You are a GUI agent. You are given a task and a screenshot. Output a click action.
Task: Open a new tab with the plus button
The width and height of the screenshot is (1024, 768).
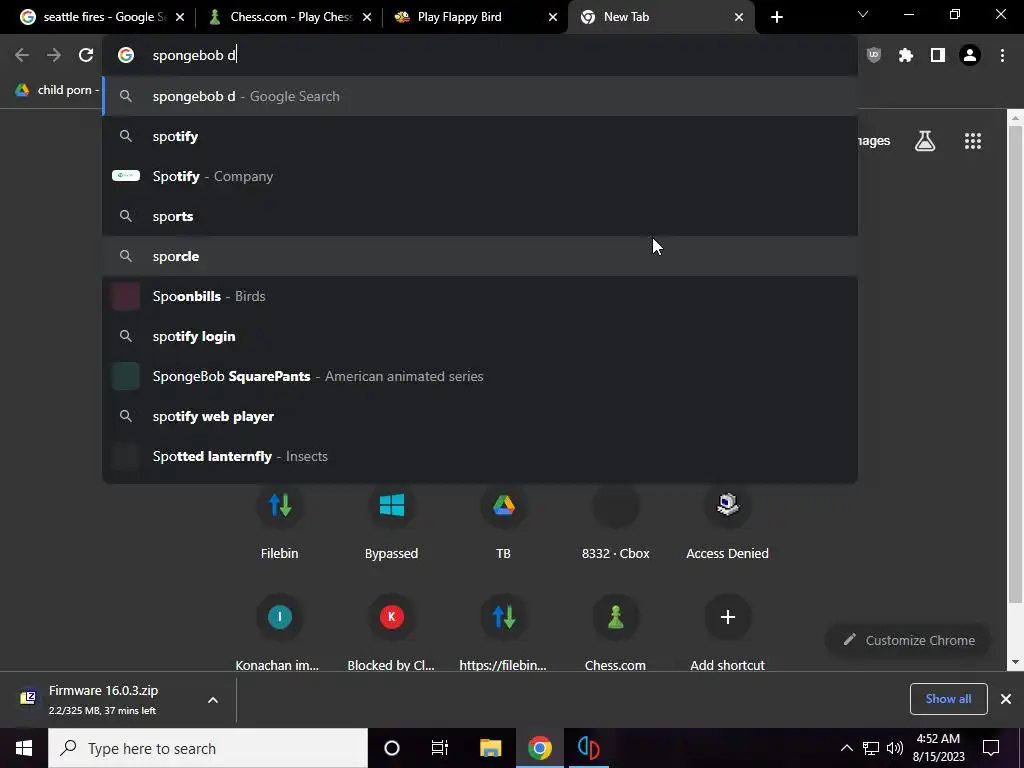[776, 17]
